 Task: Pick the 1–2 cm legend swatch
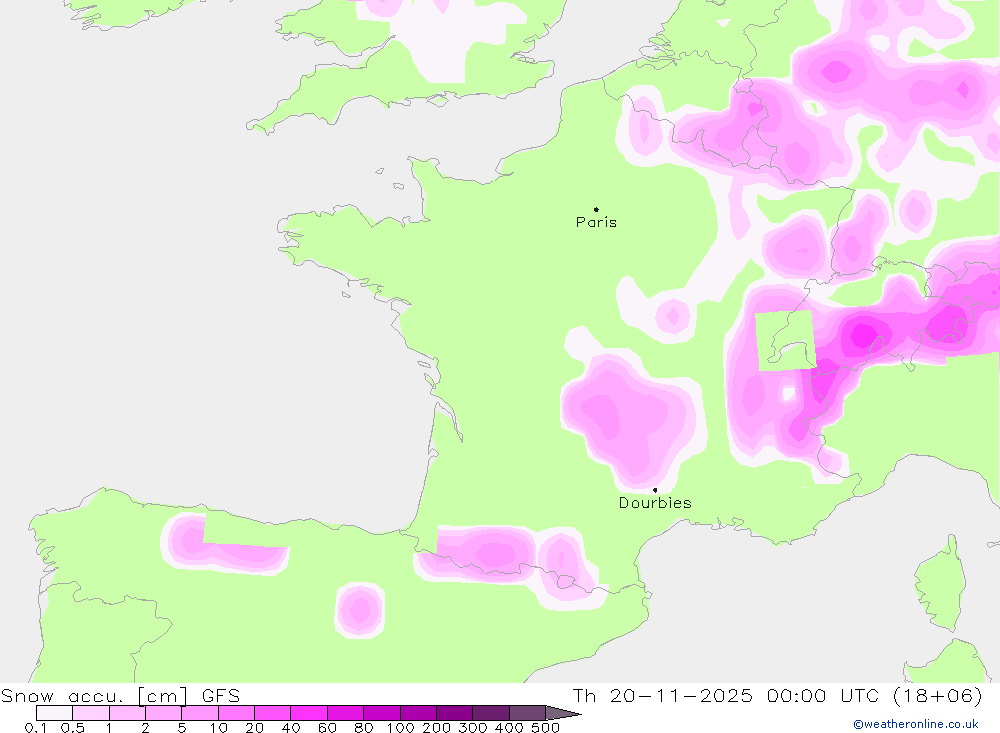[127, 713]
